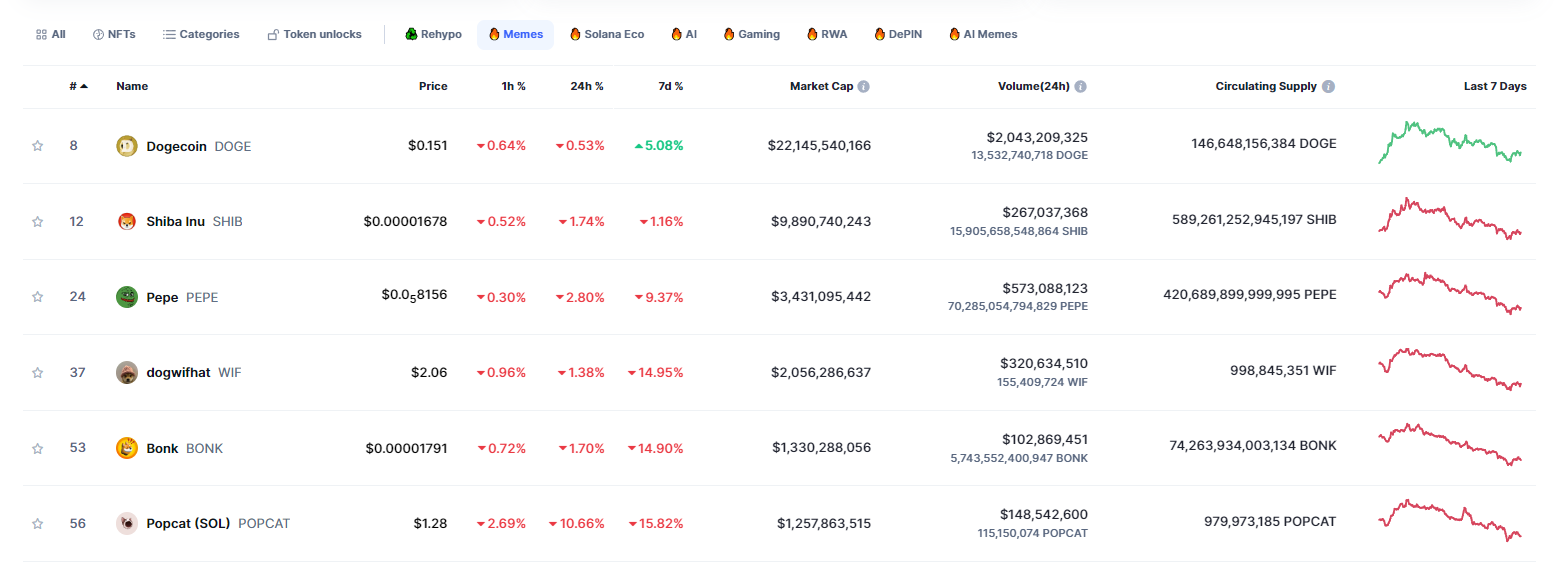Open Dogecoin 7-day sparkline chart
Screen dimensions: 1556x564
click(1450, 143)
